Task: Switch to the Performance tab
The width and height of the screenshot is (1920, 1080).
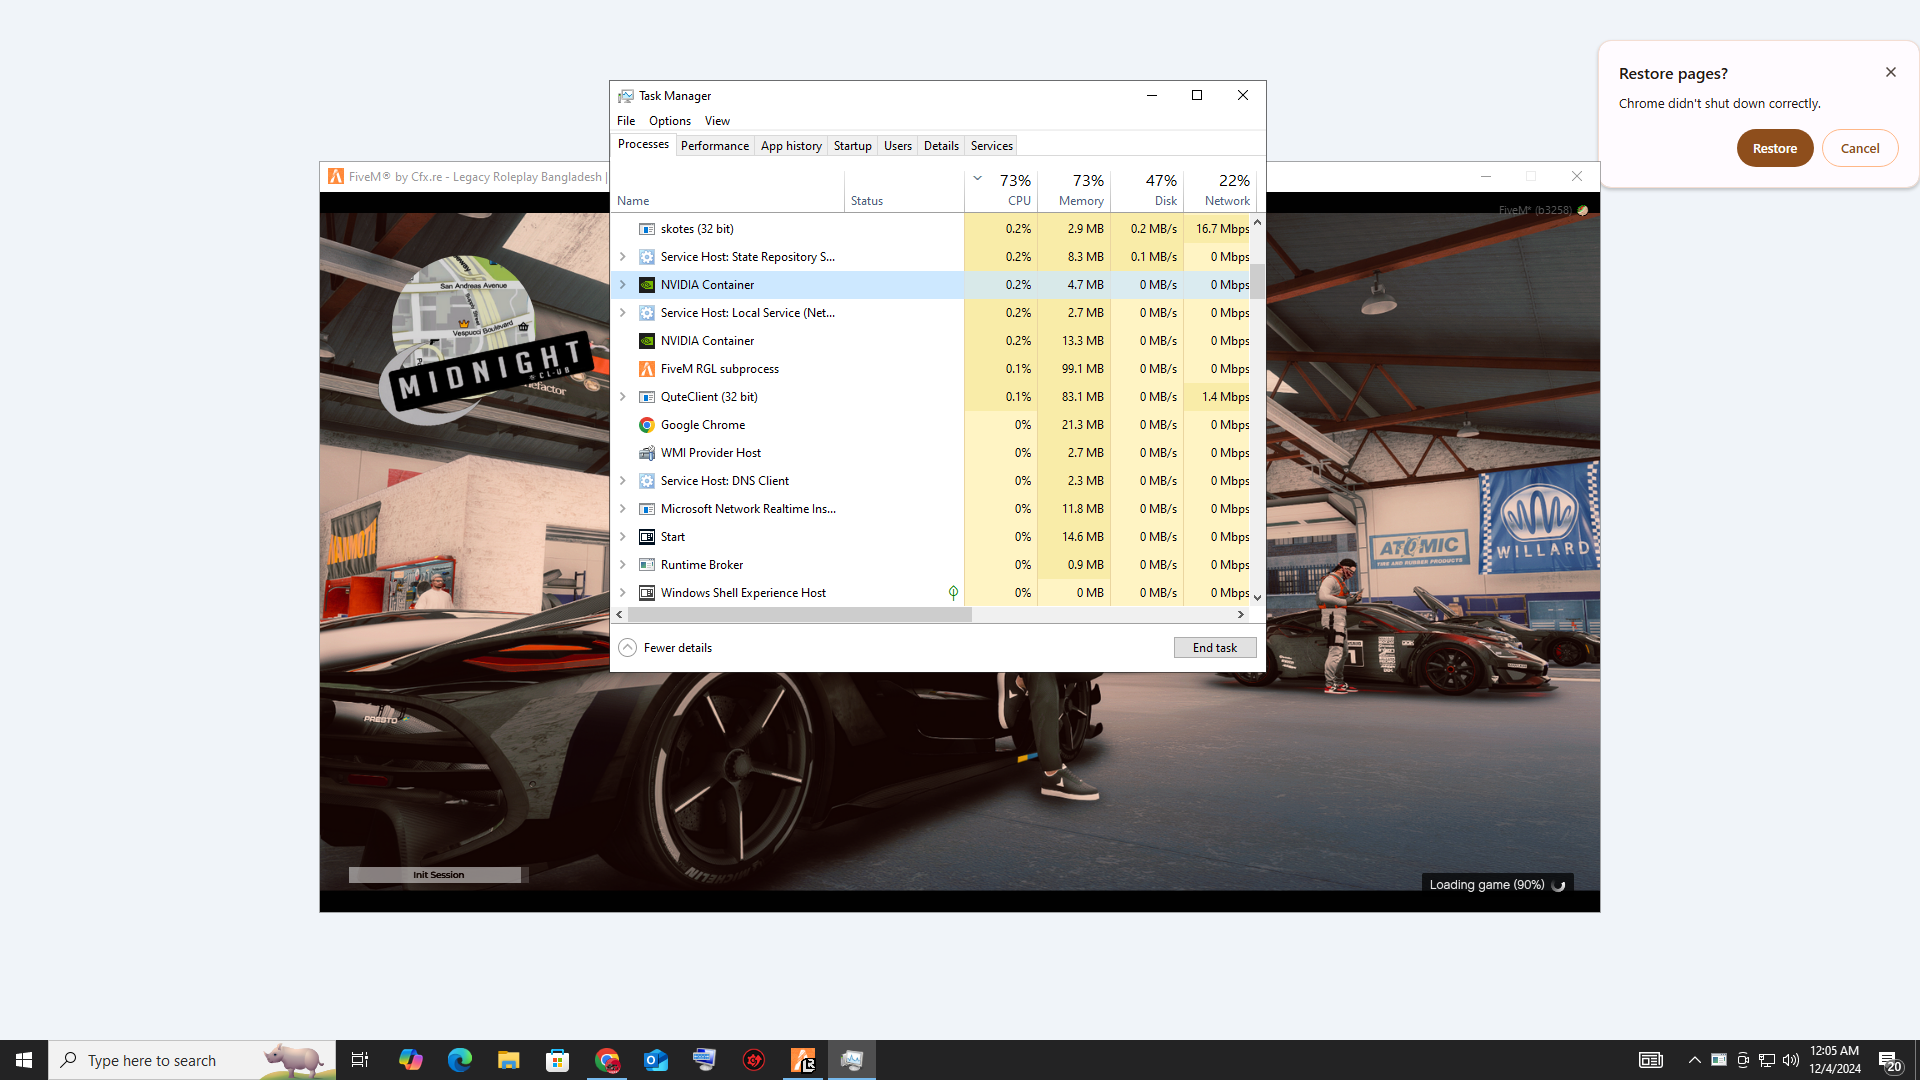Action: 714,146
